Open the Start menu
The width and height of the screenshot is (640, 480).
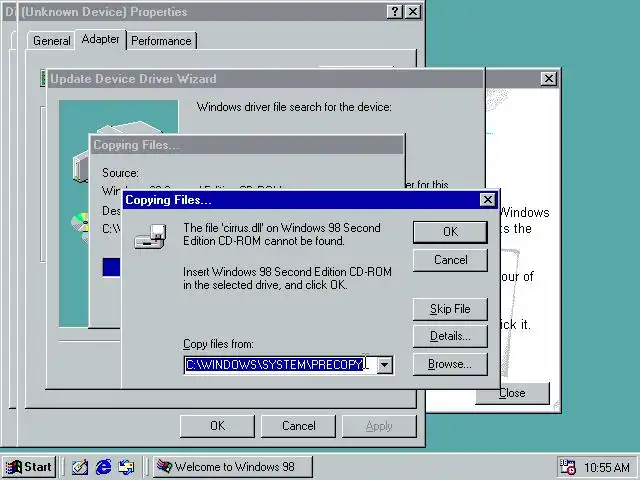click(29, 467)
